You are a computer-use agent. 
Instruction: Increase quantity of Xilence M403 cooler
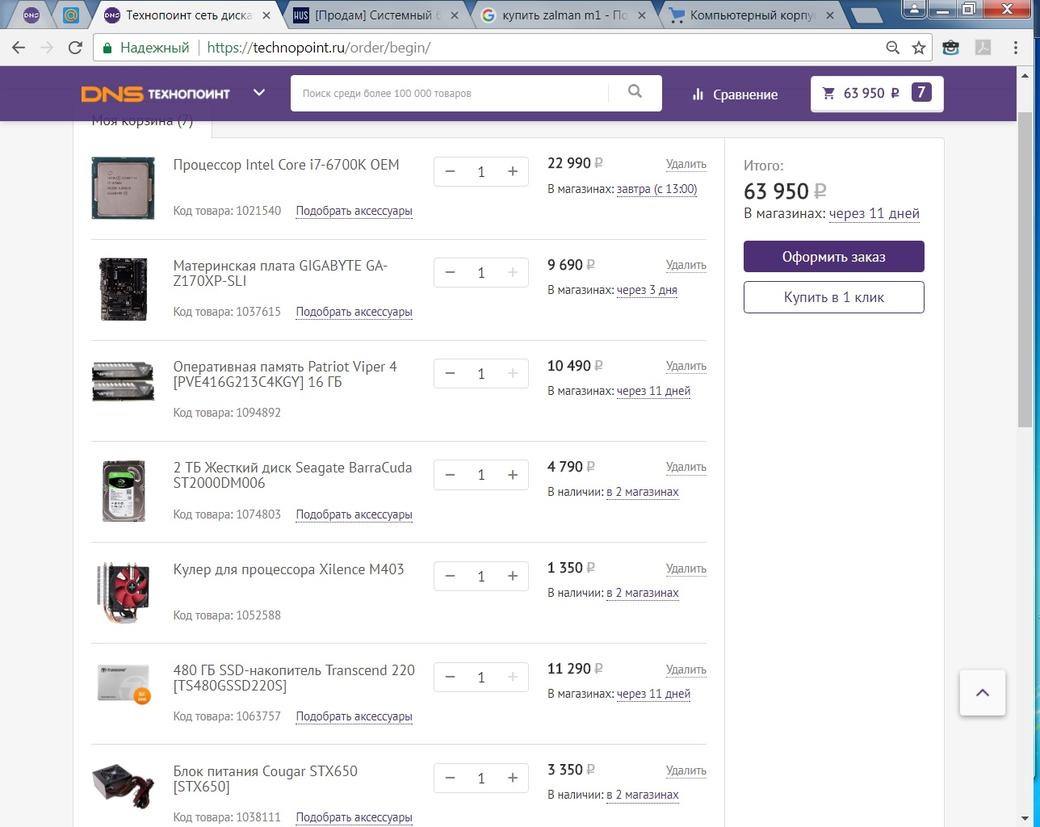513,576
